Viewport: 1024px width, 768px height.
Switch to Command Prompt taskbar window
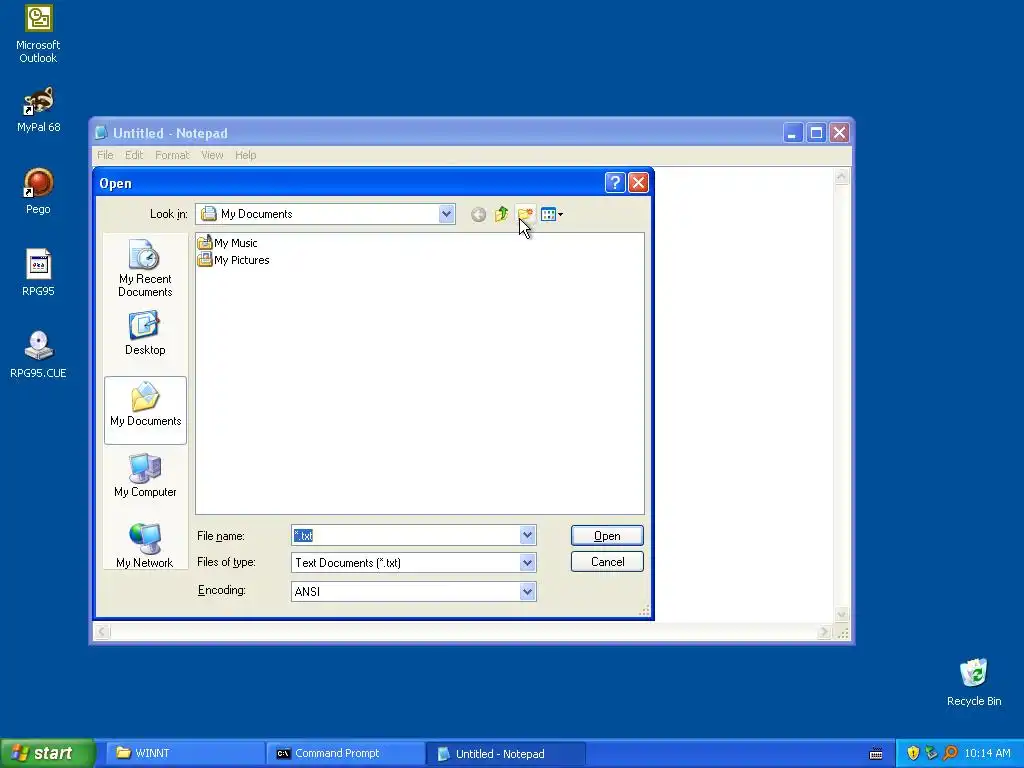click(345, 753)
